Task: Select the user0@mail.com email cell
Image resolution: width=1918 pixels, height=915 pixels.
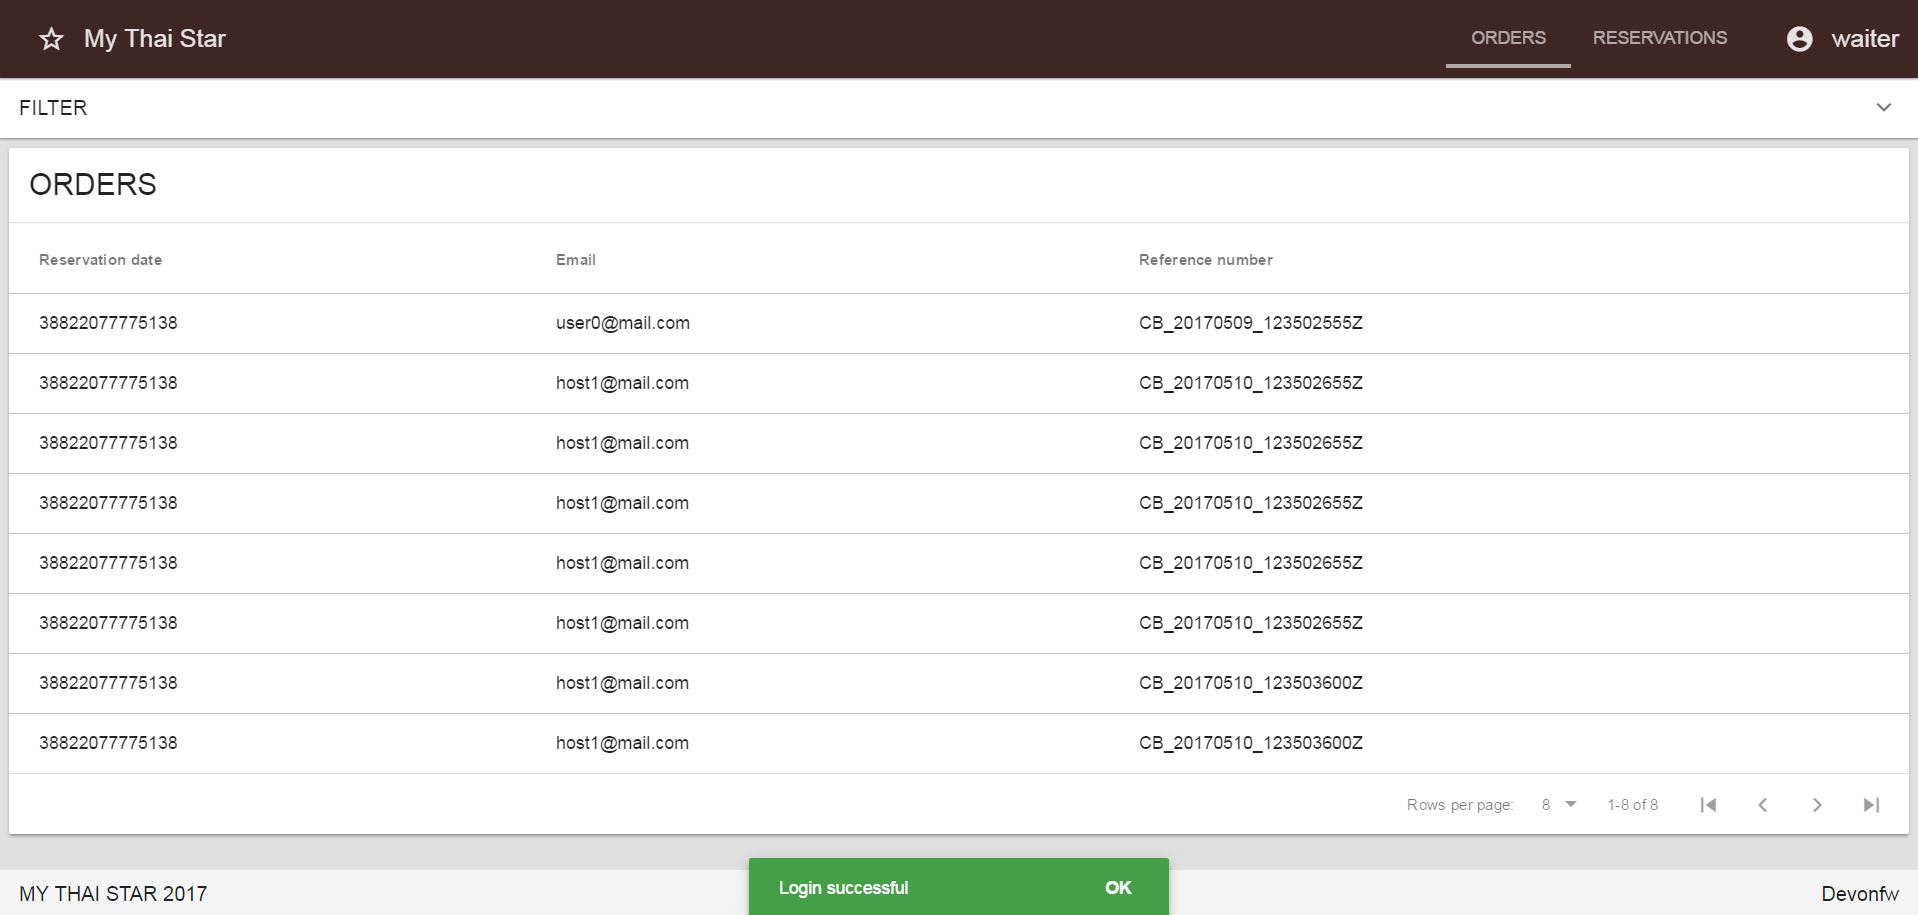Action: pos(623,323)
